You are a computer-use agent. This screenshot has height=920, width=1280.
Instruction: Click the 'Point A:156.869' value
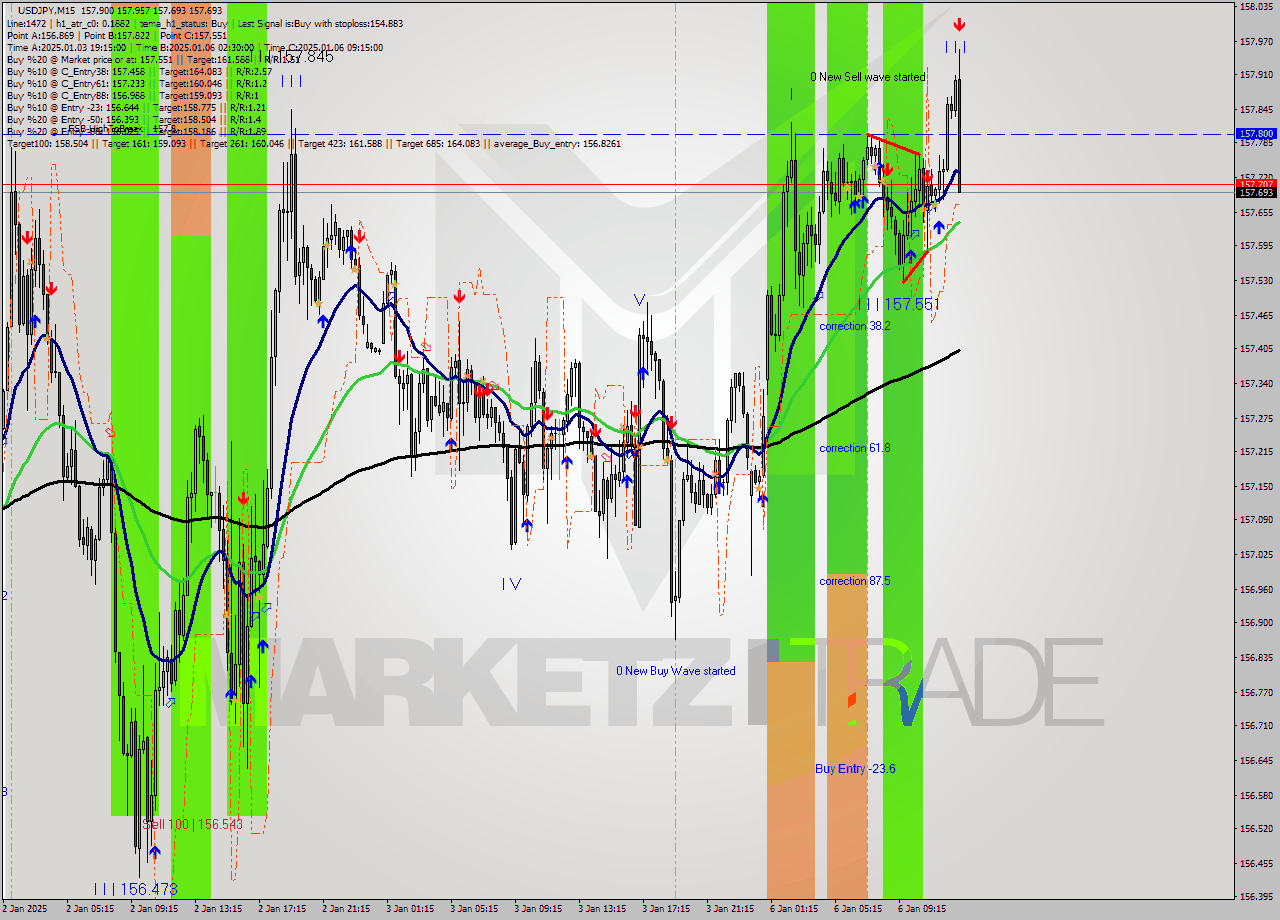[x=39, y=35]
